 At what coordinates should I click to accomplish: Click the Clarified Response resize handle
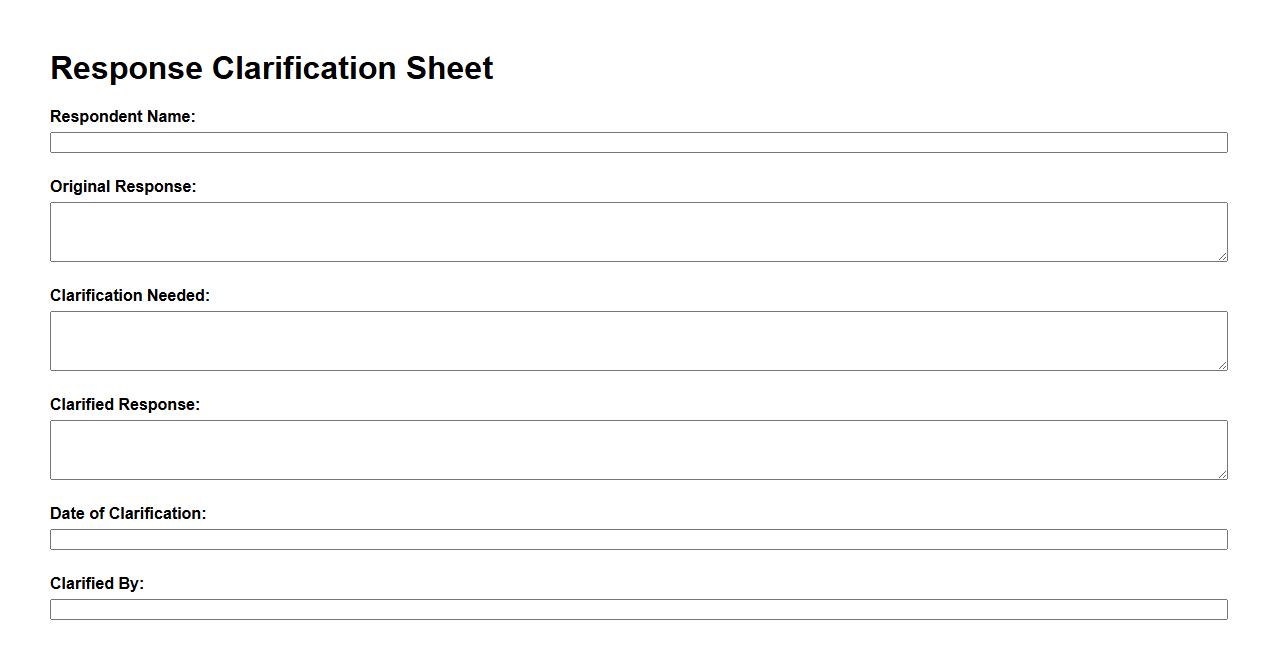[1222, 474]
